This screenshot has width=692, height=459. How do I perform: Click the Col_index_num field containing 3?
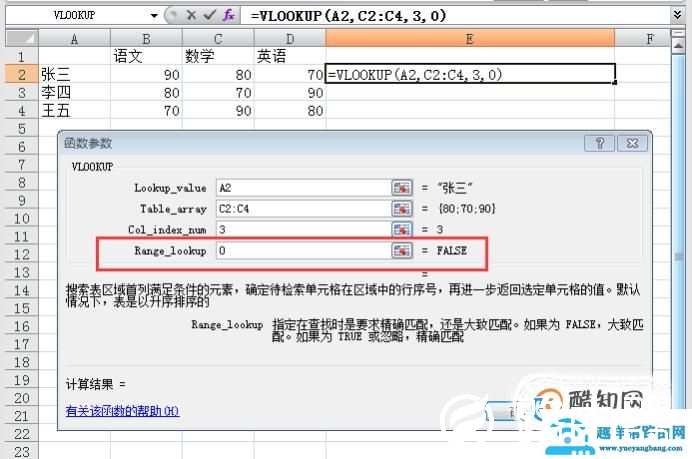click(x=303, y=229)
